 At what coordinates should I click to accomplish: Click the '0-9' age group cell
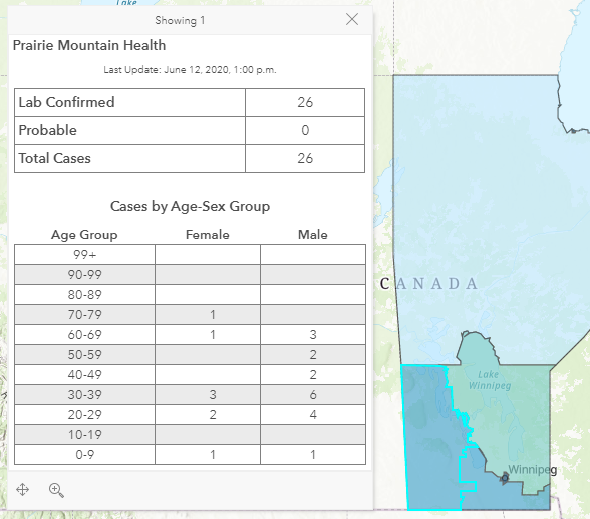(x=85, y=455)
